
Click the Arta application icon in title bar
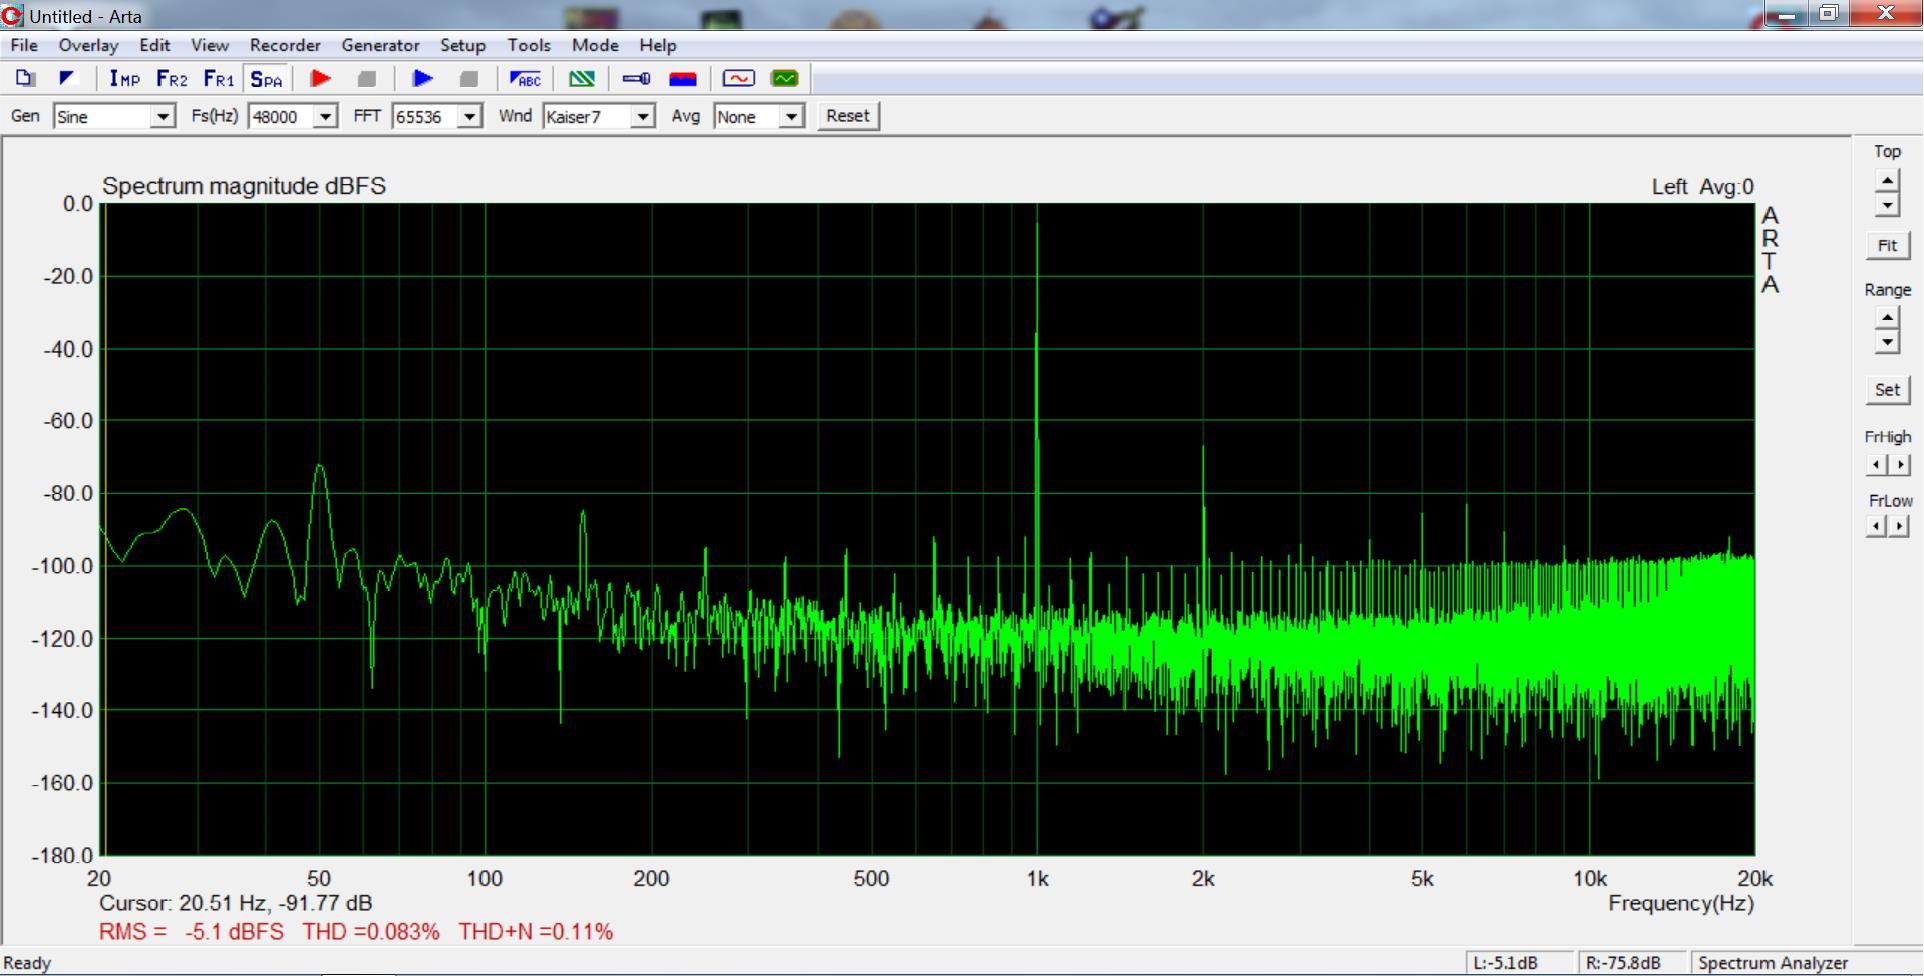pyautogui.click(x=12, y=15)
